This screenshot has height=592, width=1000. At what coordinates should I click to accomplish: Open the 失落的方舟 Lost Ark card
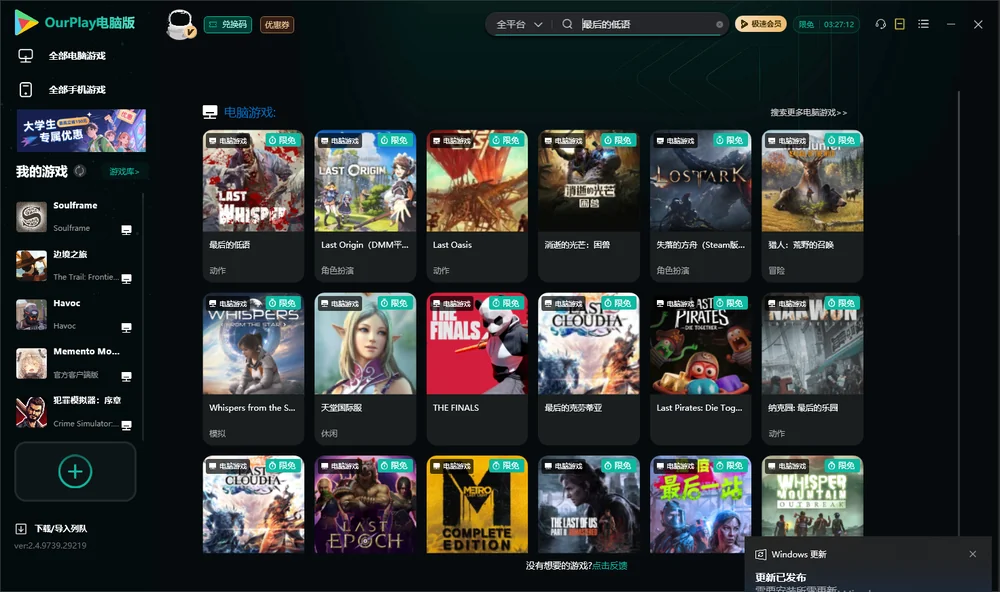700,206
